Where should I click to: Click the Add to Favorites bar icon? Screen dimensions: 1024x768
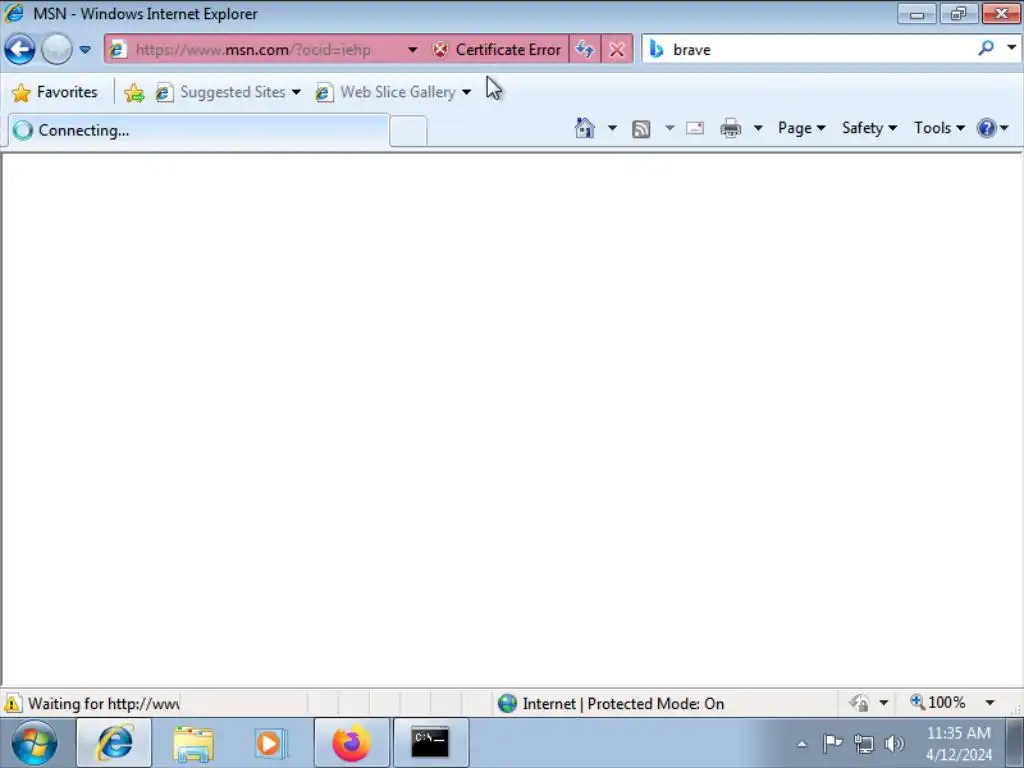click(x=134, y=93)
